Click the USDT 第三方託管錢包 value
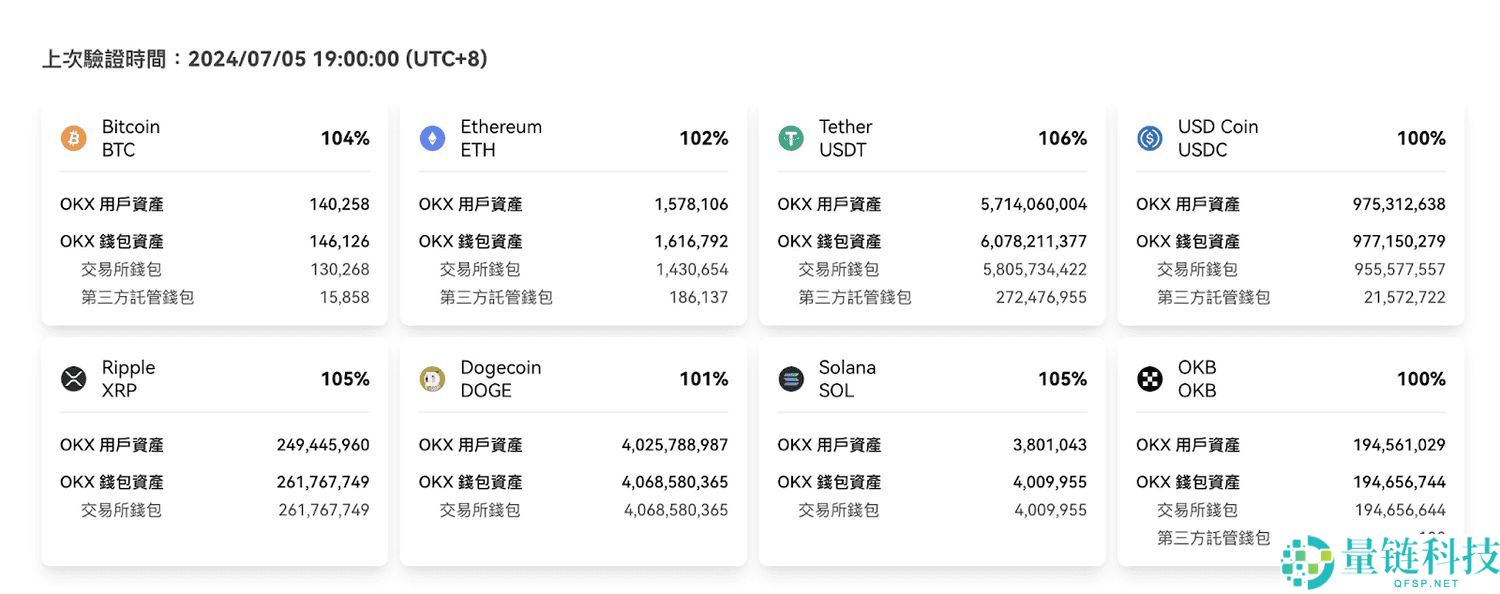This screenshot has width=1500, height=594. (1040, 297)
